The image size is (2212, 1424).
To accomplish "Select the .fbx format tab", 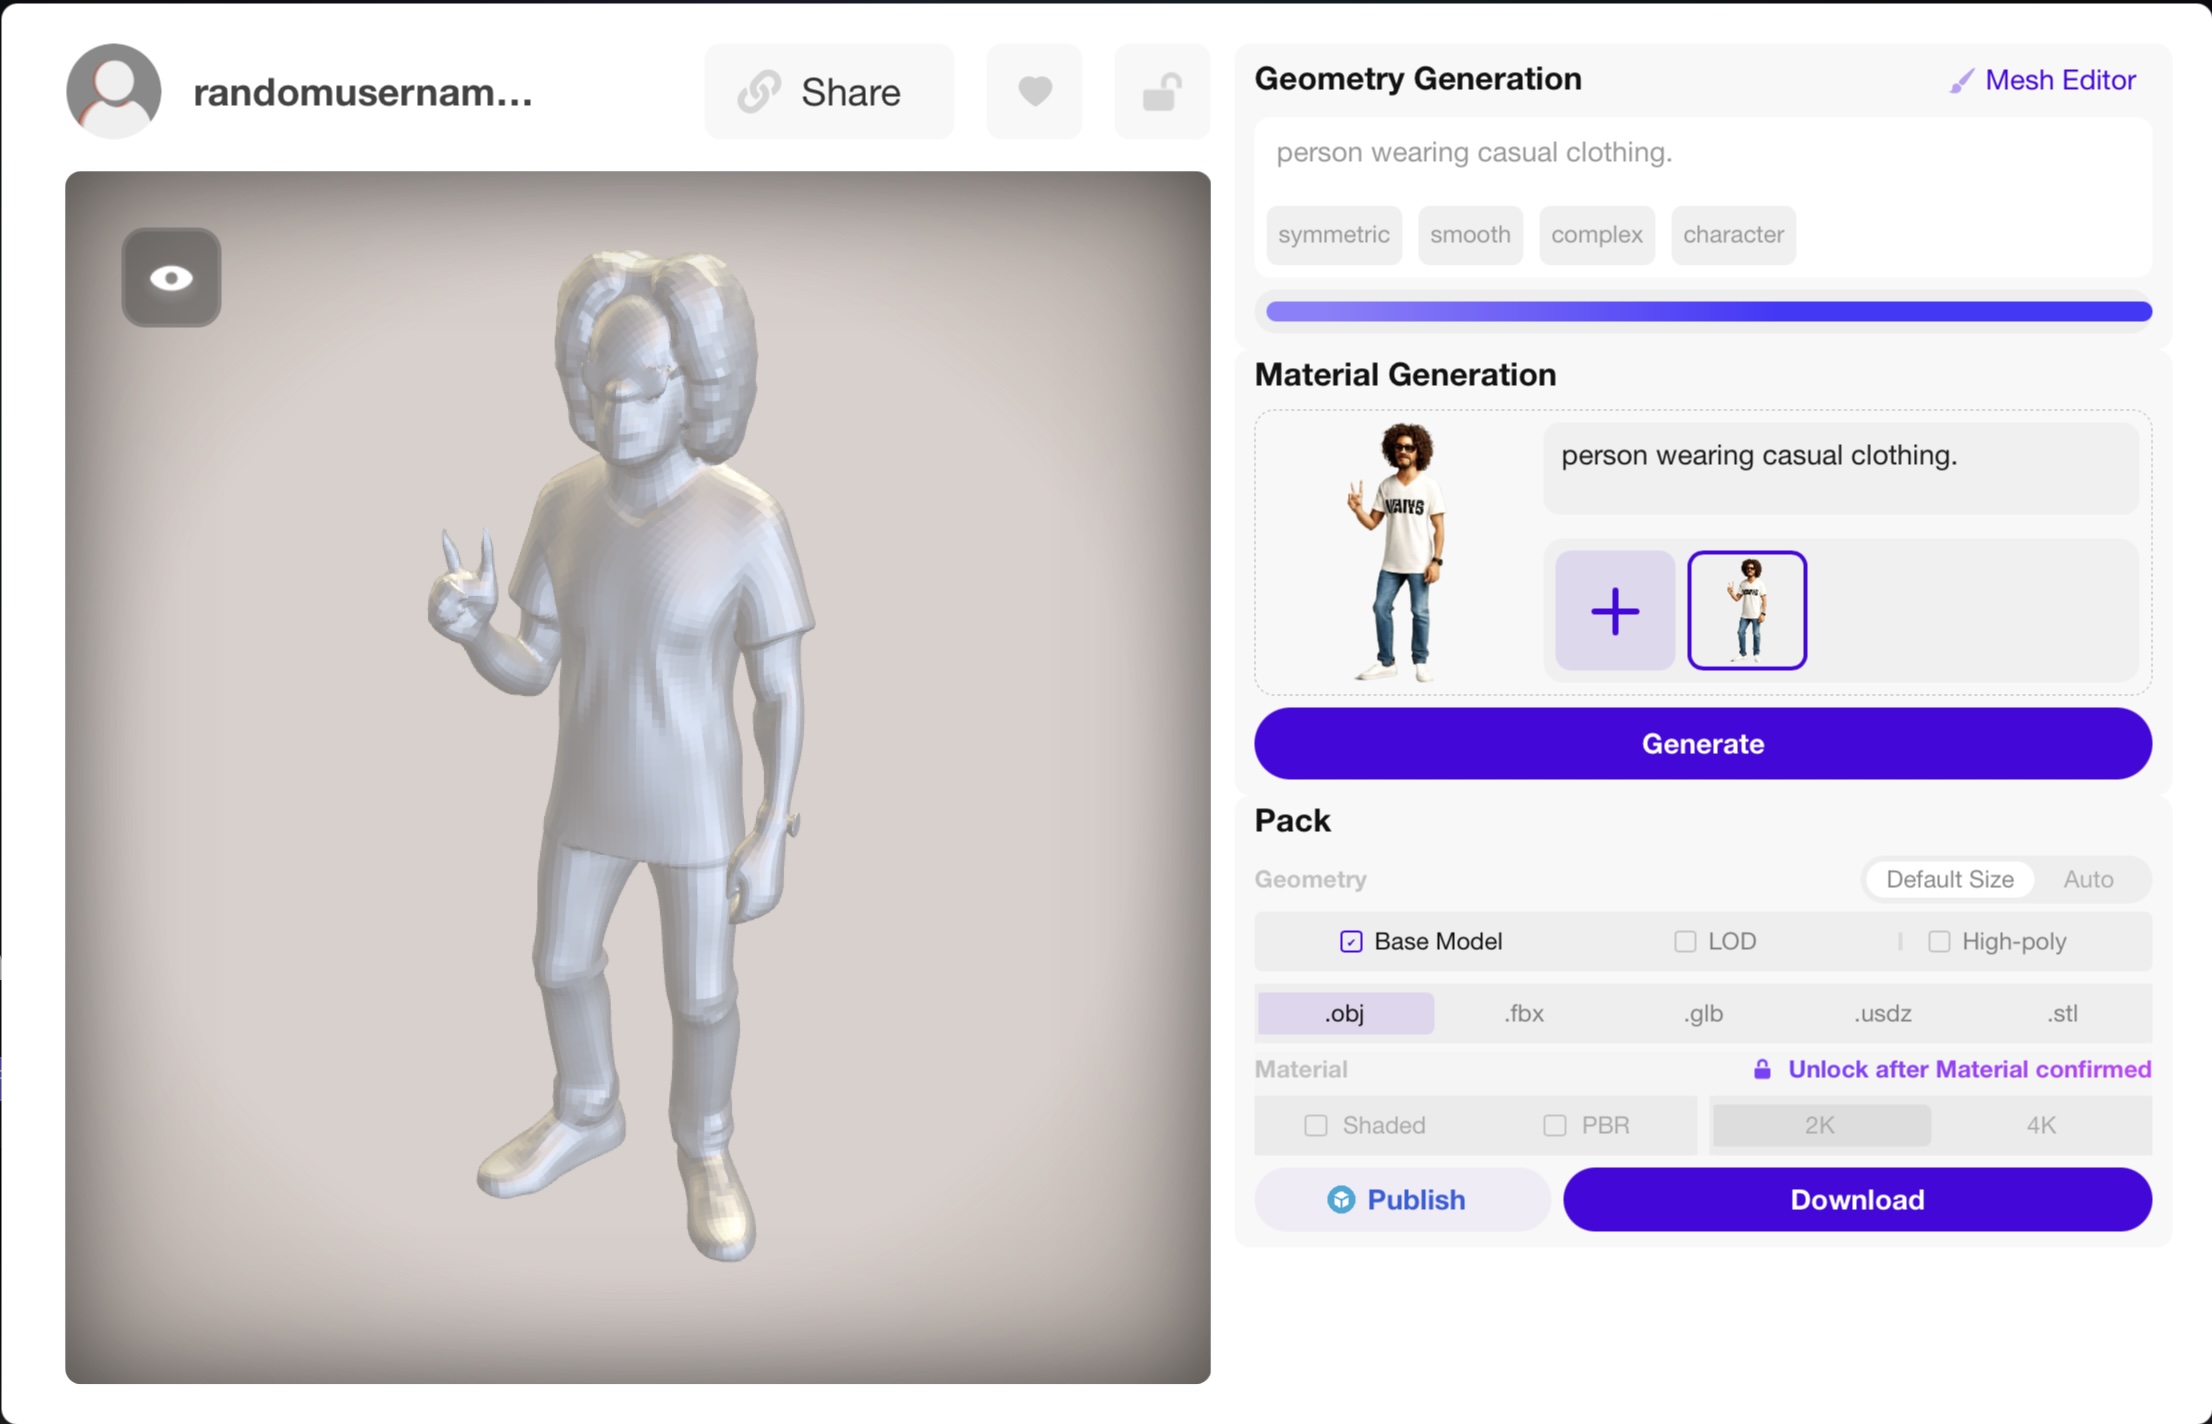I will pos(1523,1013).
